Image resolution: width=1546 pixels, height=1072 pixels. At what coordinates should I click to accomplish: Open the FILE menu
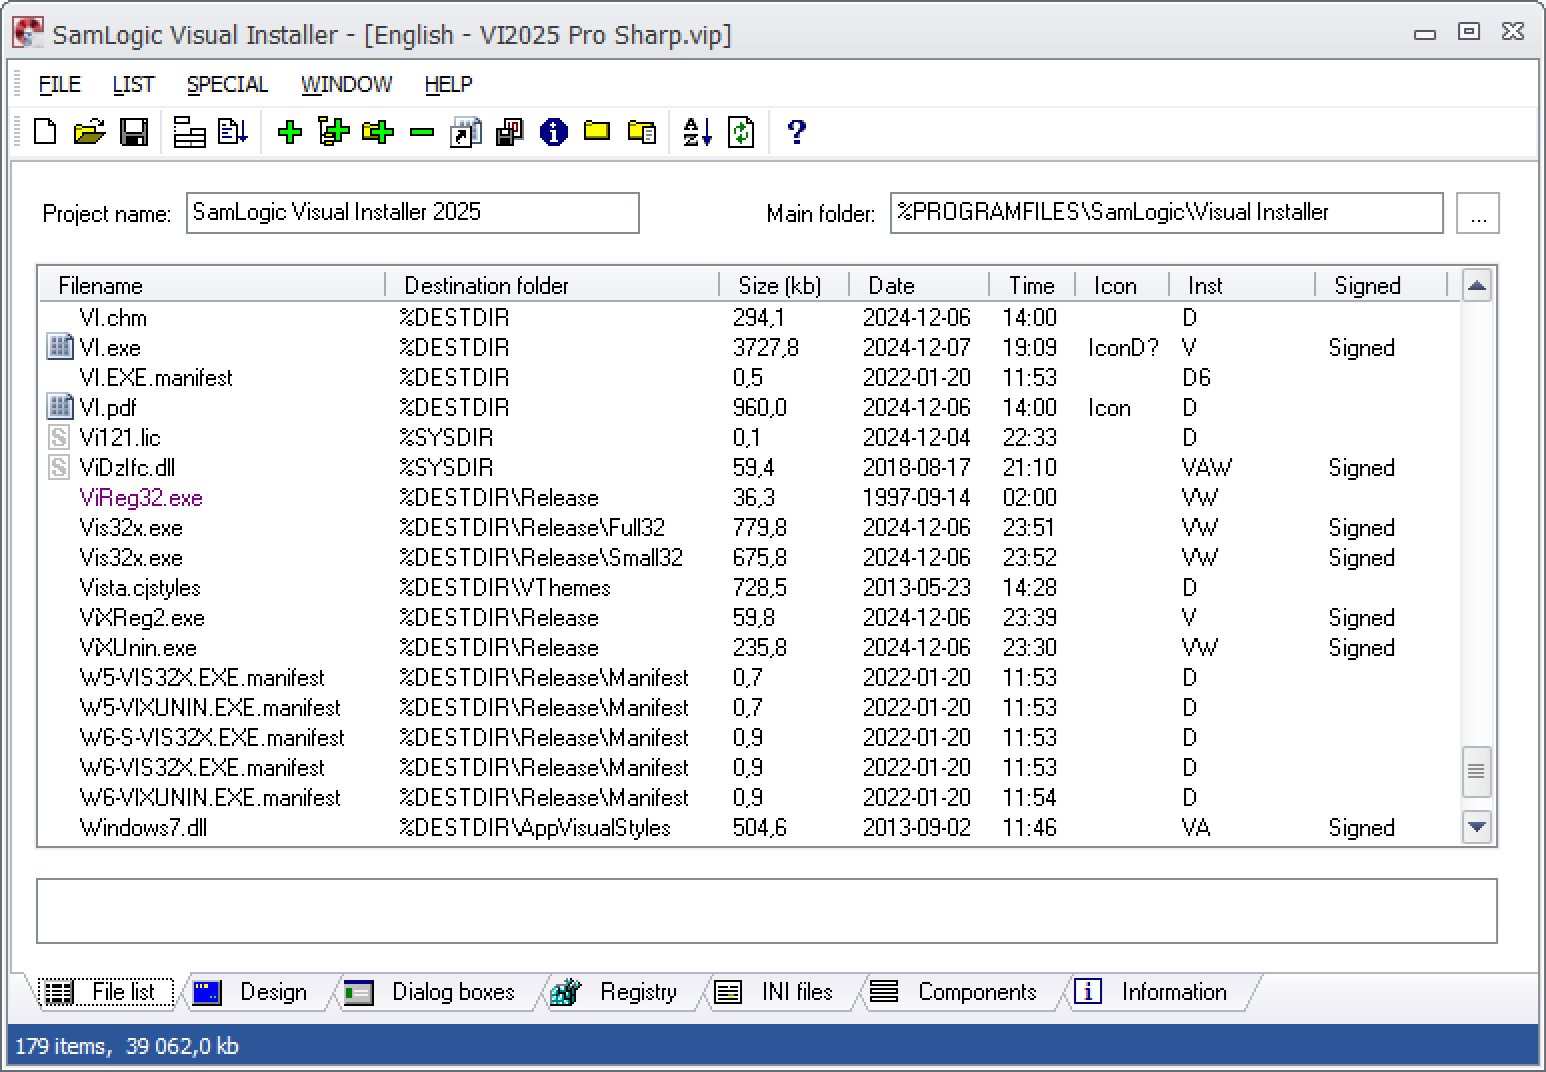pos(60,85)
